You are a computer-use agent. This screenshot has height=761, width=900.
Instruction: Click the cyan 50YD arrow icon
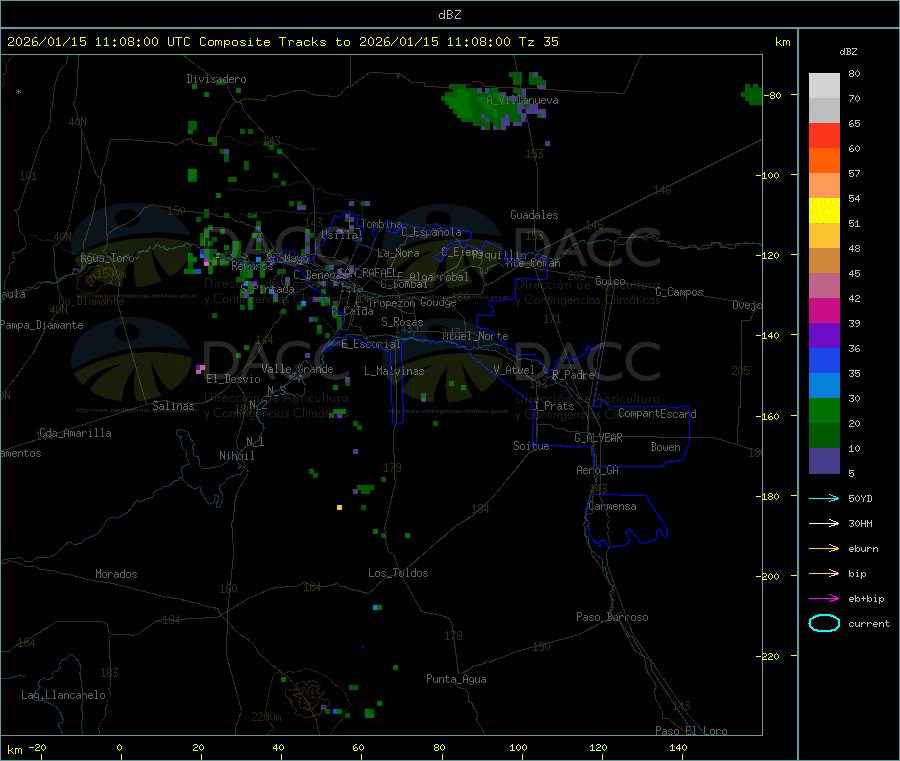tap(824, 498)
